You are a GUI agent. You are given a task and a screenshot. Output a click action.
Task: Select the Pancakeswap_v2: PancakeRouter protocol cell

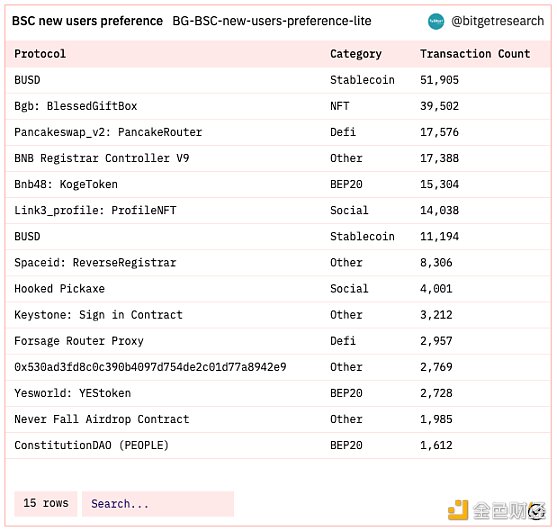point(108,132)
